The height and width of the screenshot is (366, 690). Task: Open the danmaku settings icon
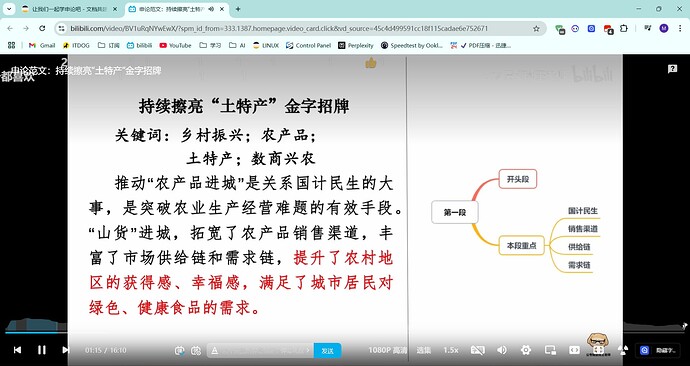196,351
